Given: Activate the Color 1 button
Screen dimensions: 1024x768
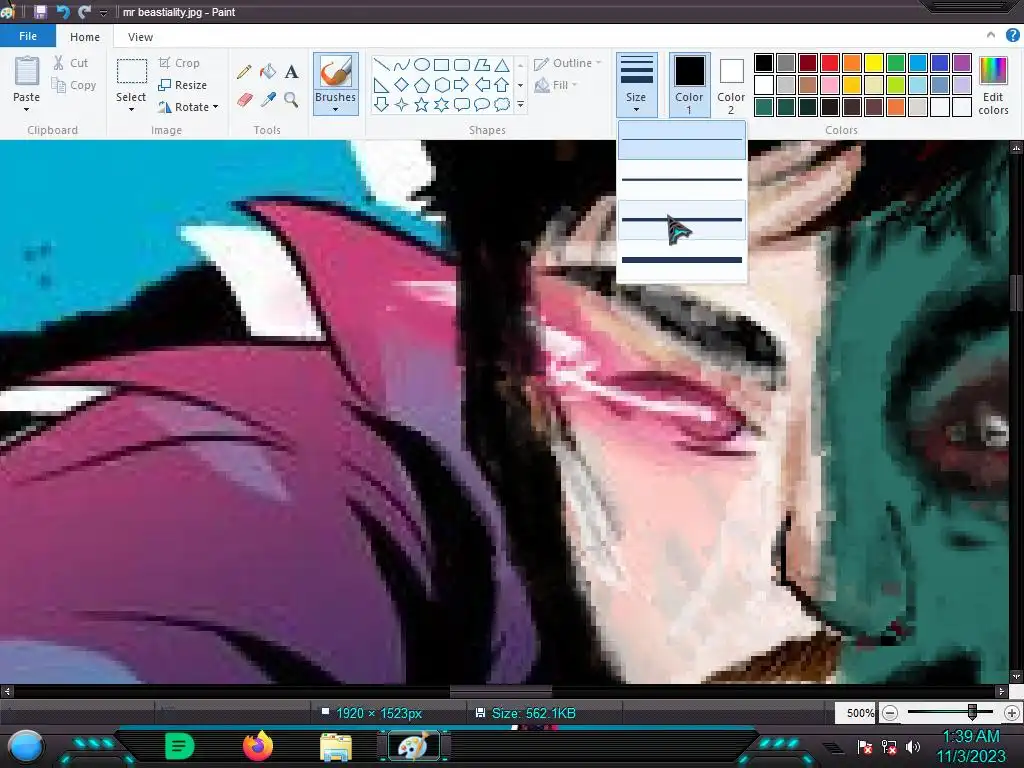Looking at the screenshot, I should [689, 85].
